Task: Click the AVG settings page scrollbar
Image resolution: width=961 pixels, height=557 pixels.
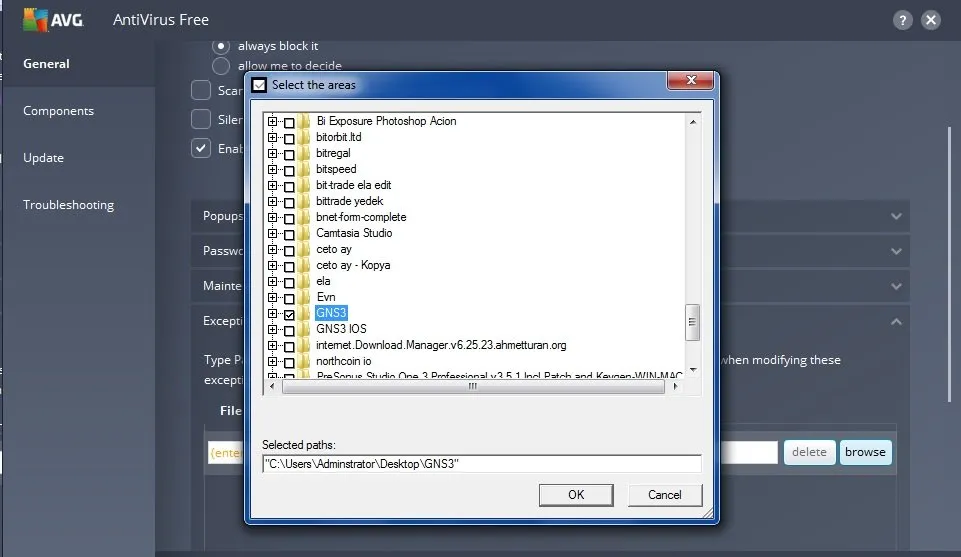Action: coord(950,265)
